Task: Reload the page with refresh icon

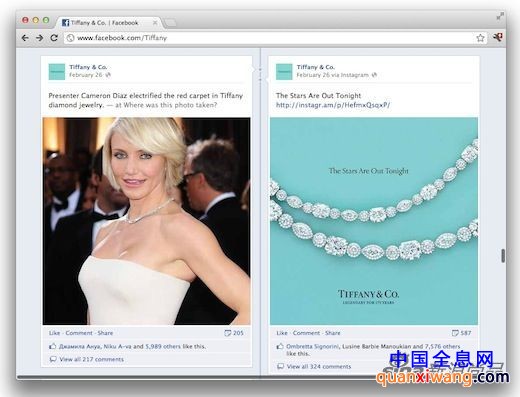Action: click(x=54, y=38)
